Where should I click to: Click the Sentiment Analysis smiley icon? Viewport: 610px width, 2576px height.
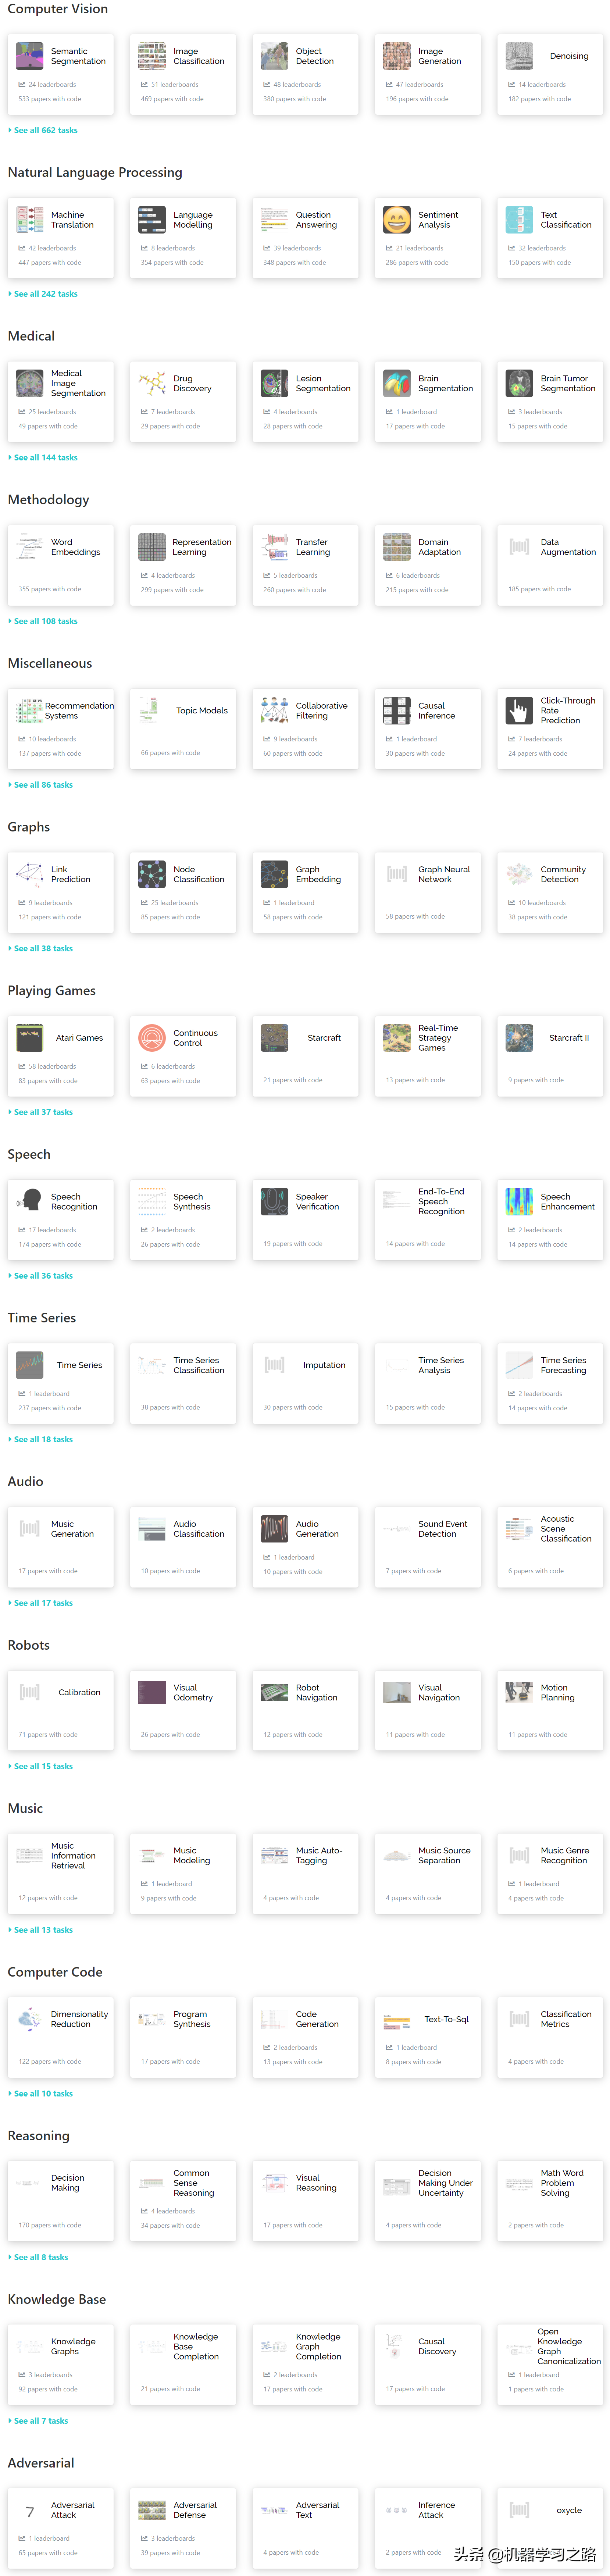point(397,220)
